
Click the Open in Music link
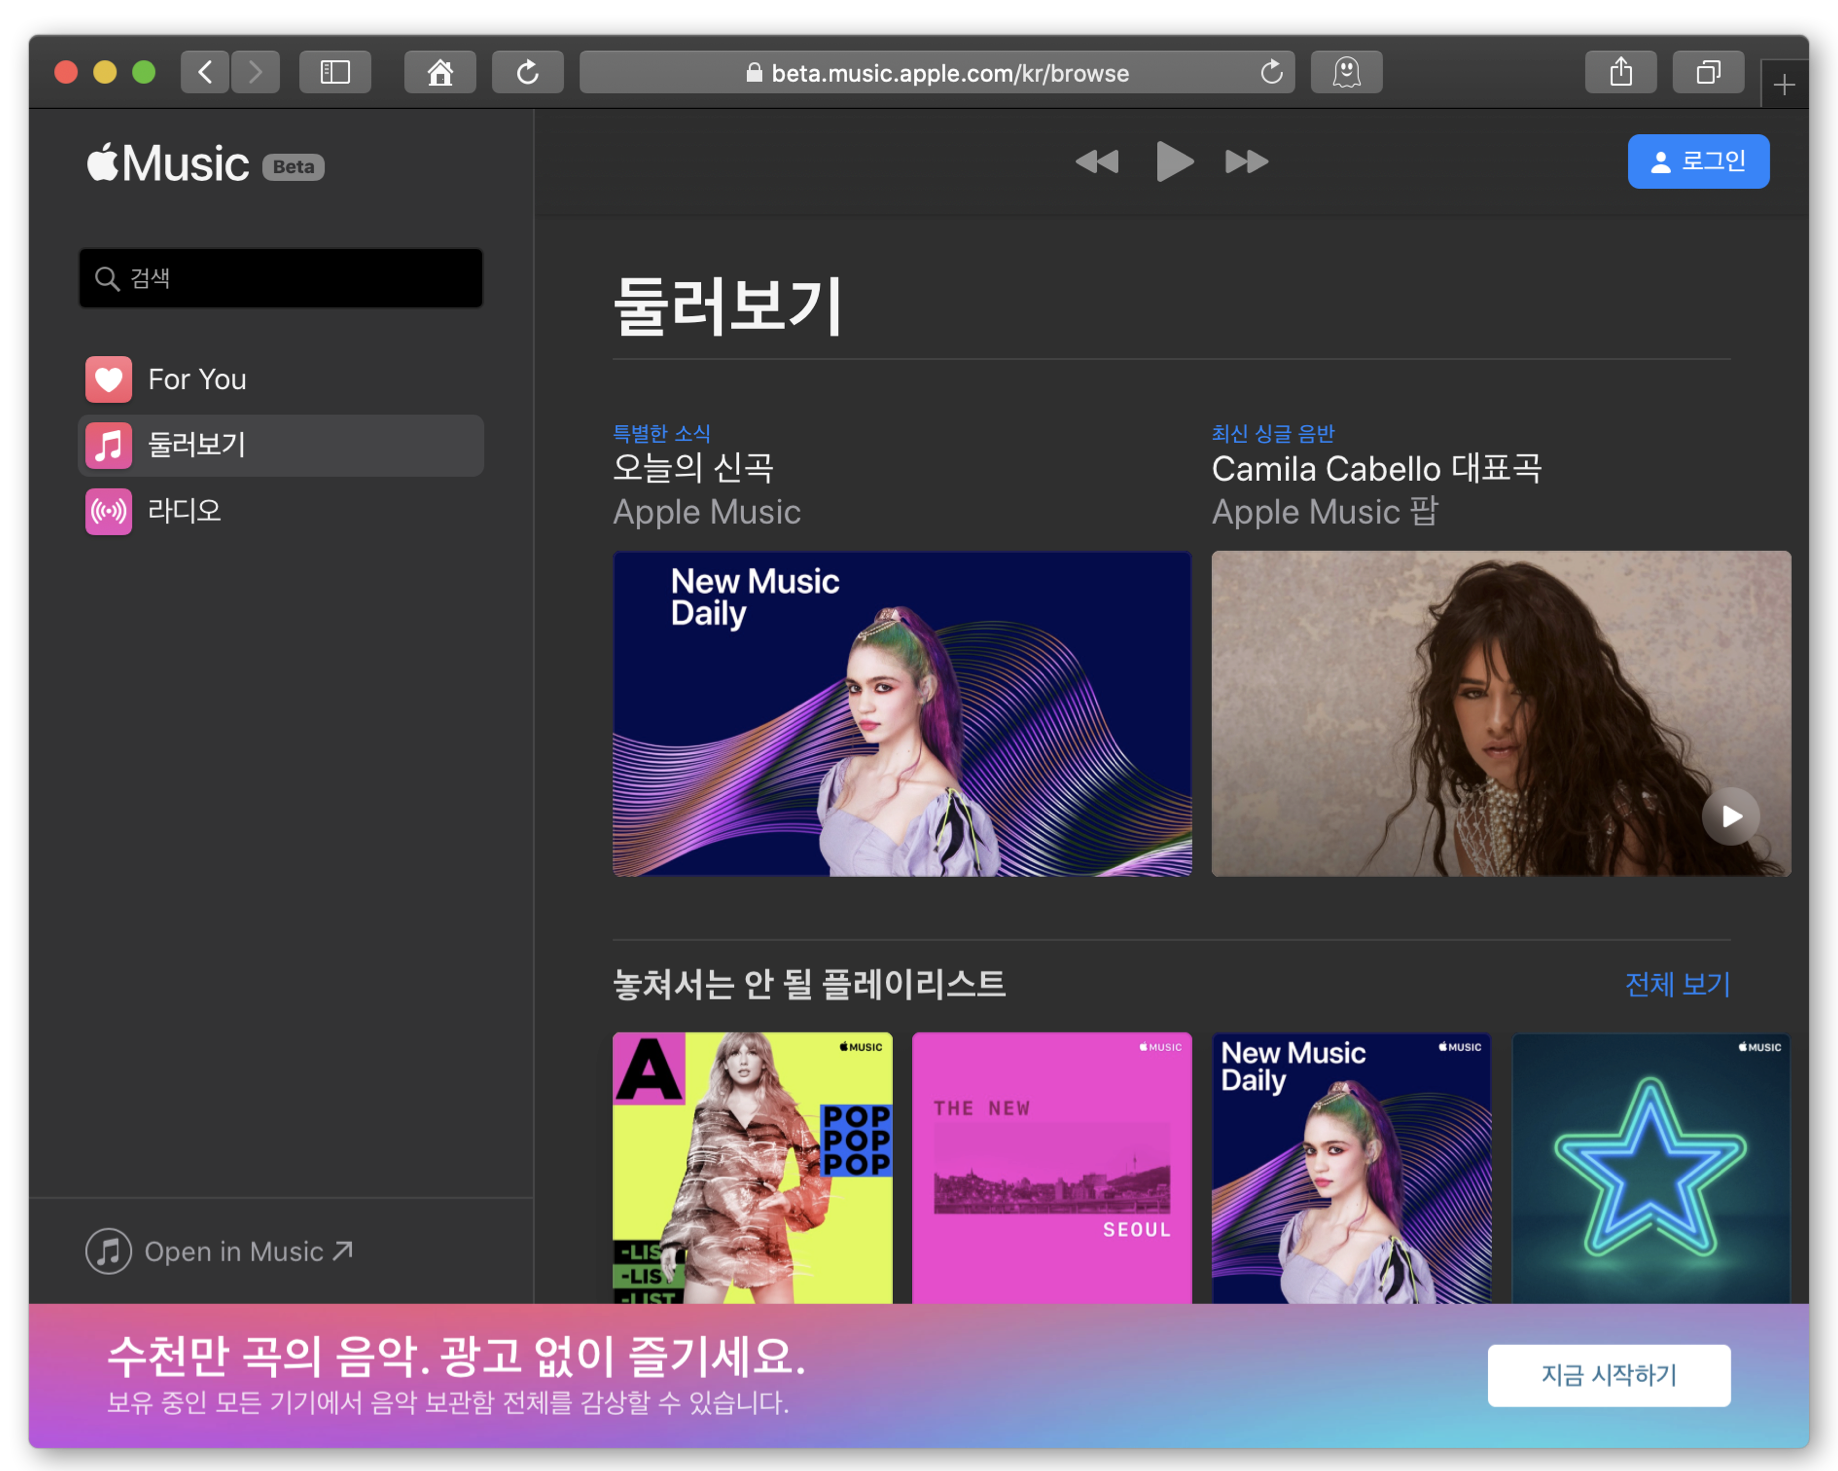pos(248,1251)
